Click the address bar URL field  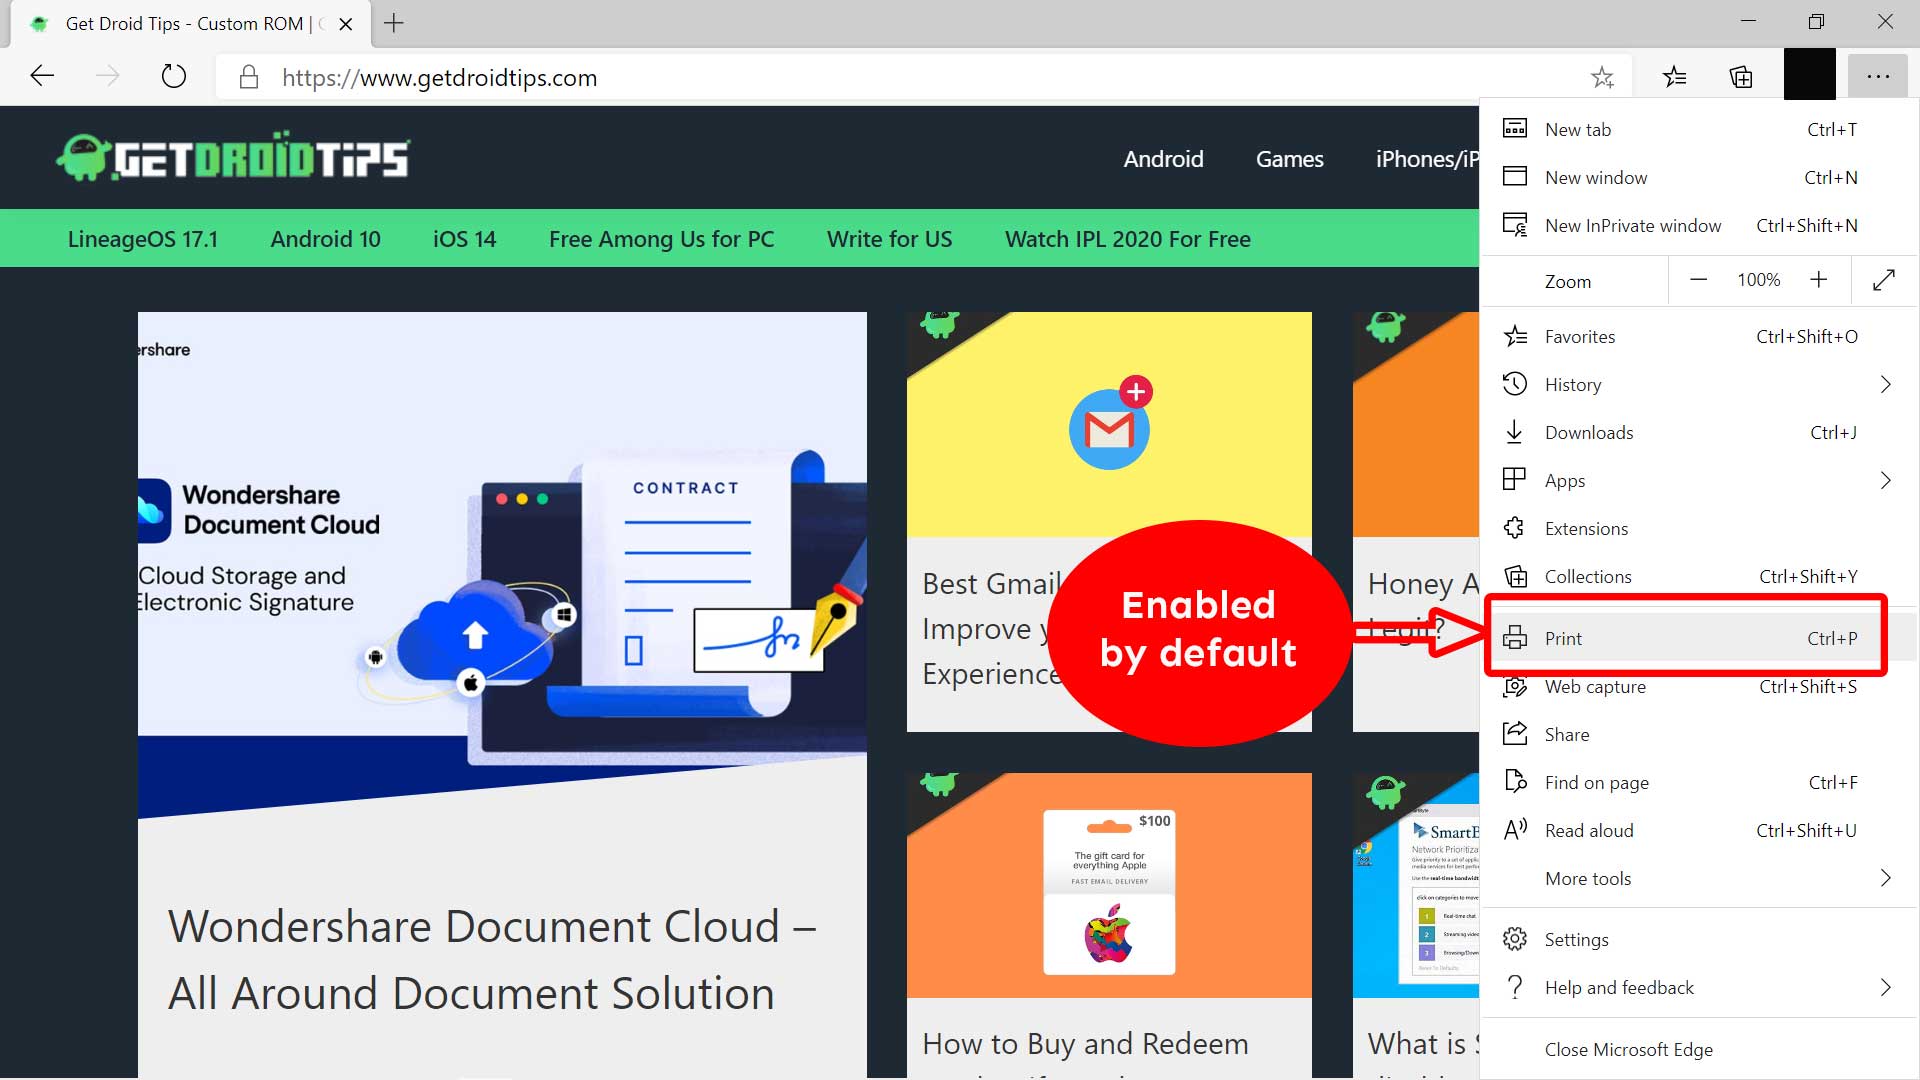pos(440,77)
